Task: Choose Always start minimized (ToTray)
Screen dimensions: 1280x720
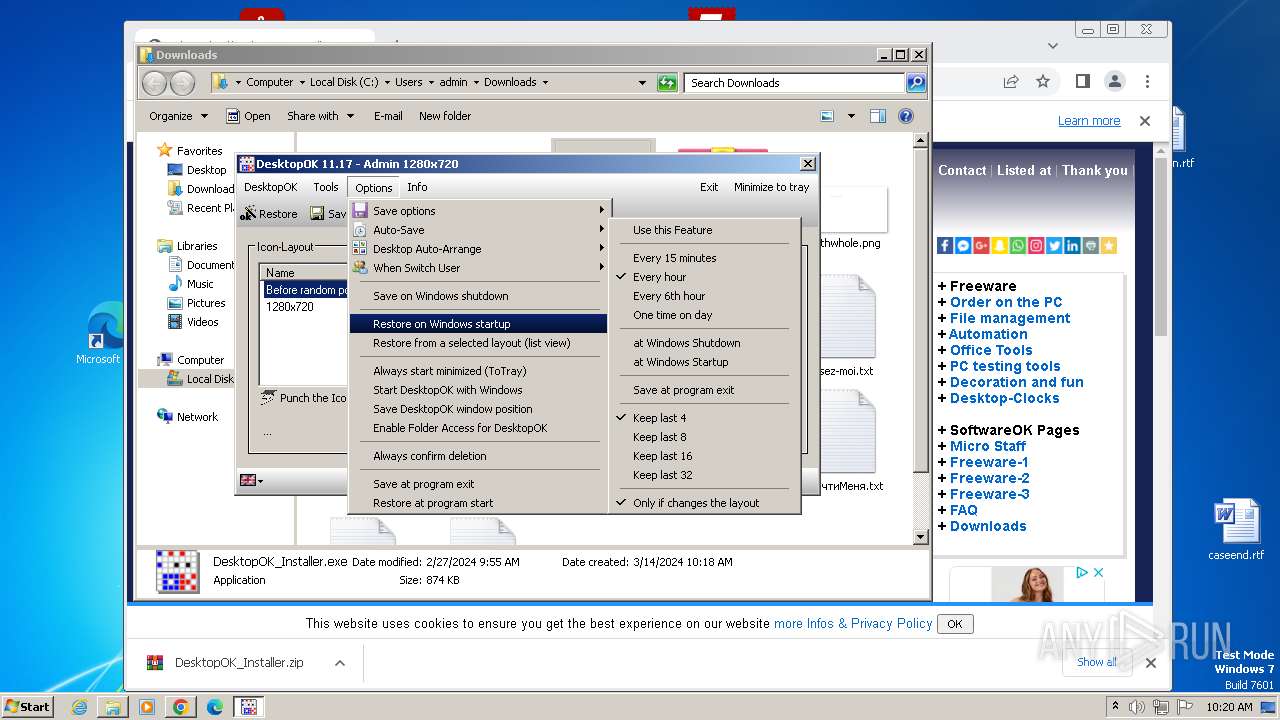Action: 478,371
